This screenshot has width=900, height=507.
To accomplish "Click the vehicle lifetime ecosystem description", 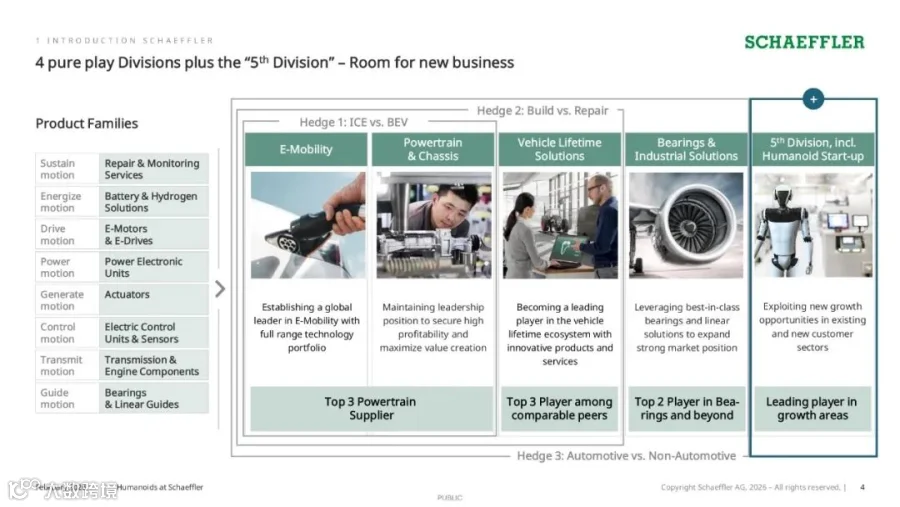I will (x=560, y=334).
